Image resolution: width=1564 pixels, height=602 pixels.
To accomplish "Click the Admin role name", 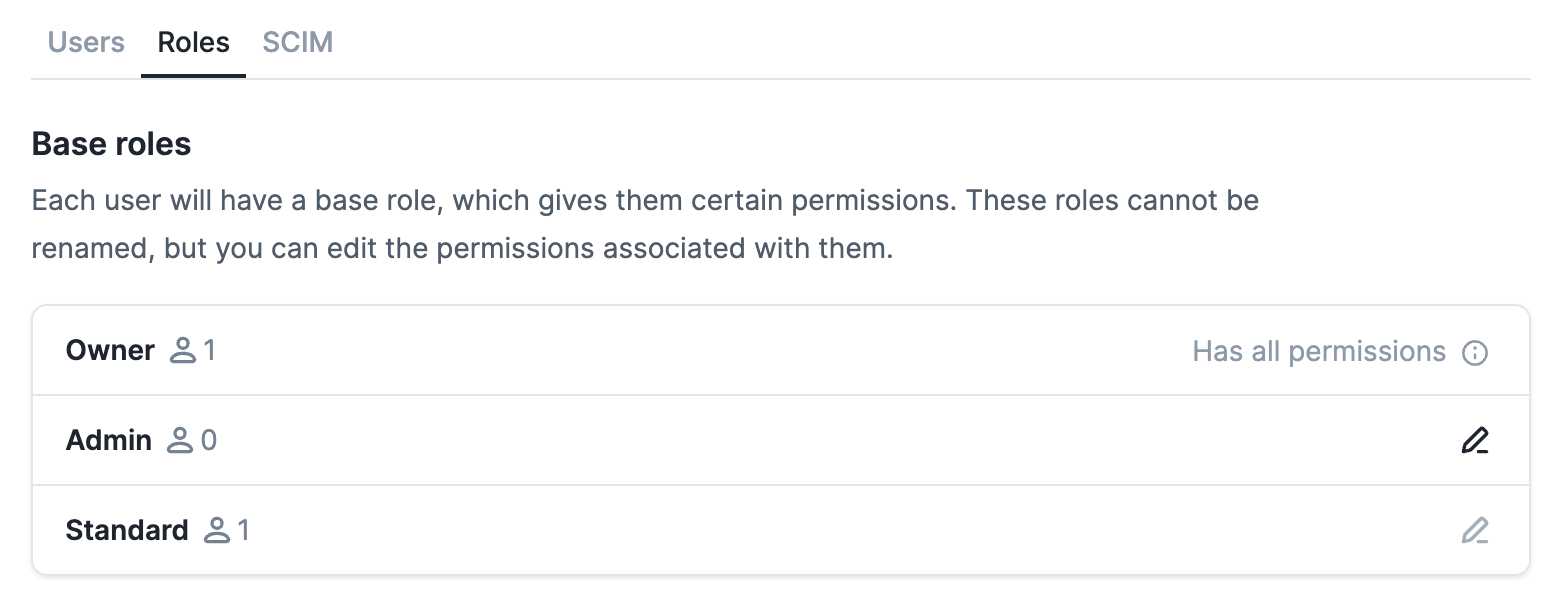I will (109, 441).
